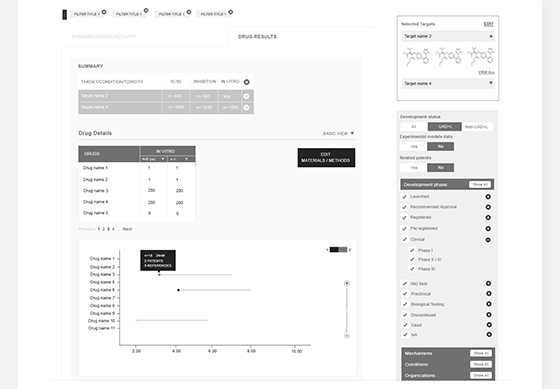Image resolution: width=560 pixels, height=389 pixels.
Task: Open the Basic View dropdown
Action: coord(338,134)
